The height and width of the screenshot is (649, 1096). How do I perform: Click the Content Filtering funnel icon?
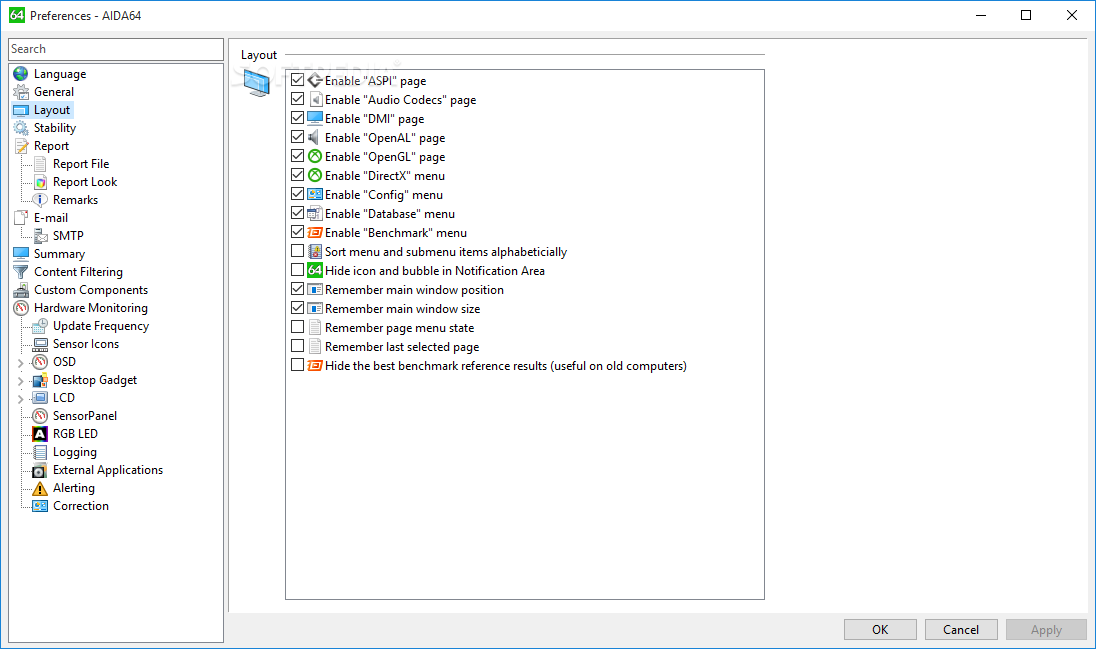[21, 272]
